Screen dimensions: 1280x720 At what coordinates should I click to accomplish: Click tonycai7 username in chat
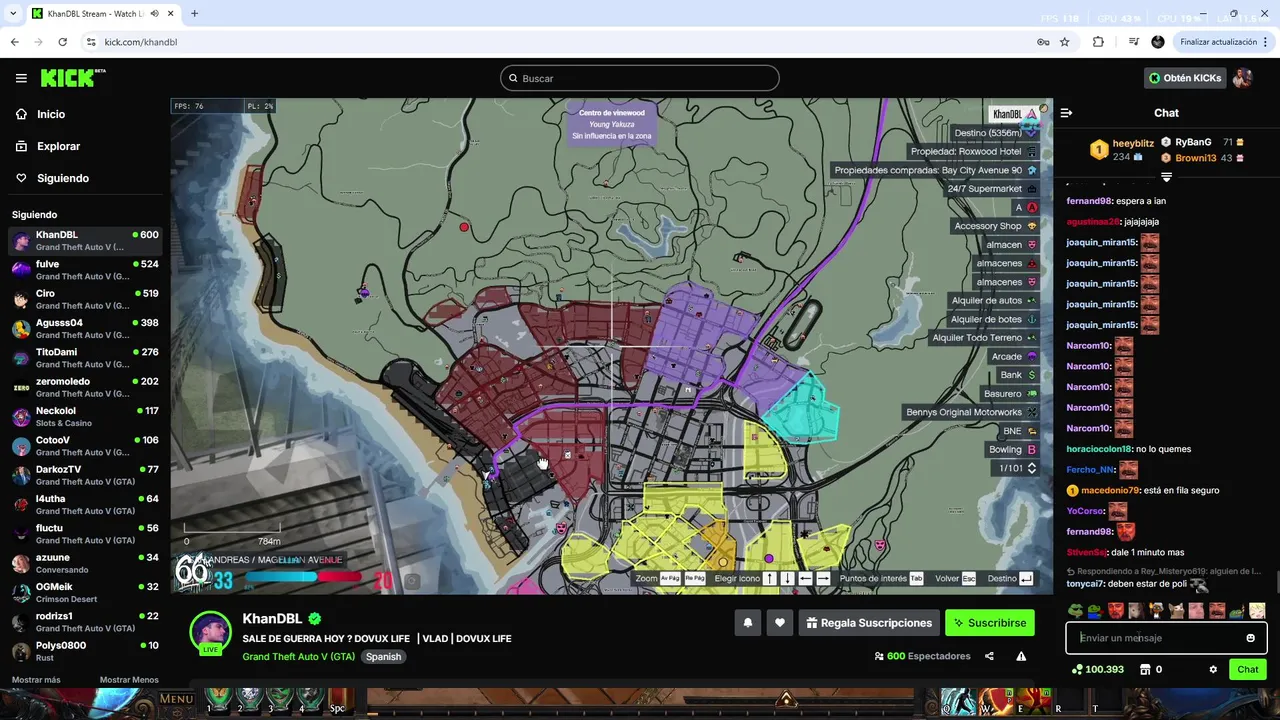[x=1084, y=583]
